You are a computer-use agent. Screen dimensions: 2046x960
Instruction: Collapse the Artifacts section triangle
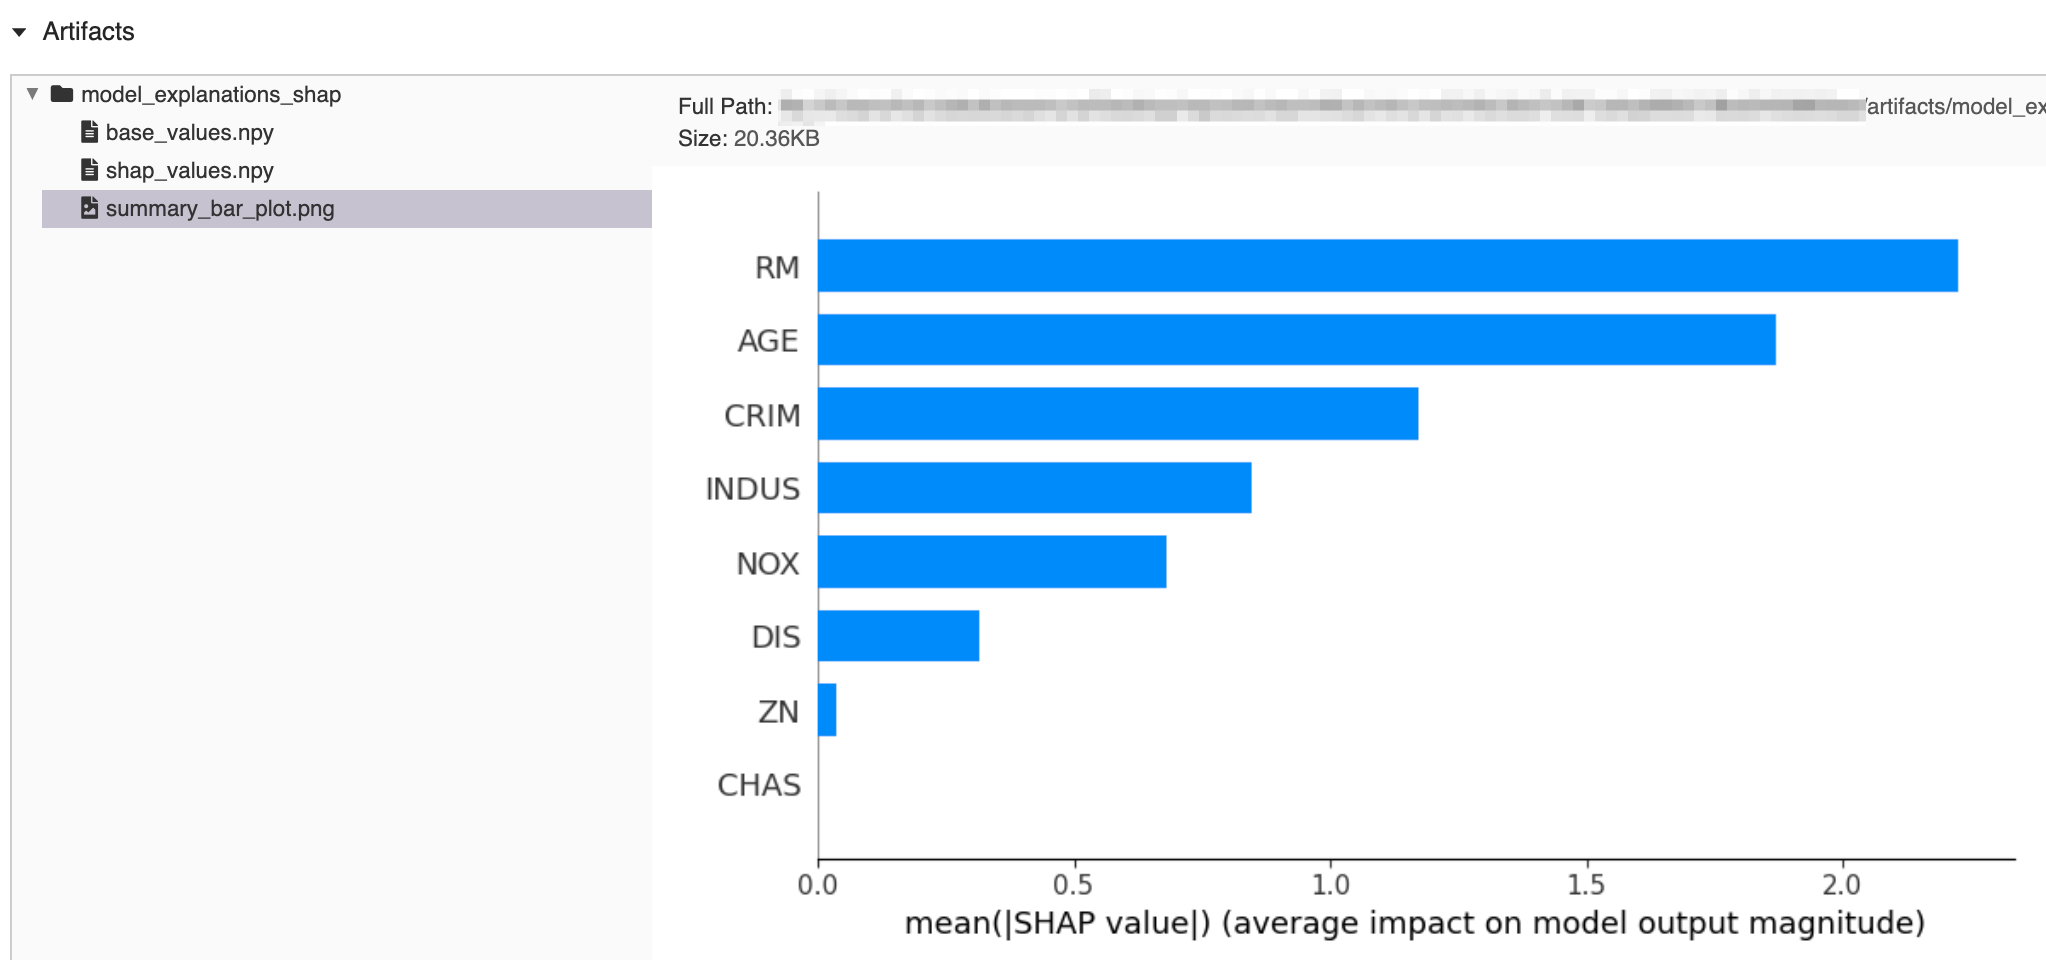(x=18, y=32)
